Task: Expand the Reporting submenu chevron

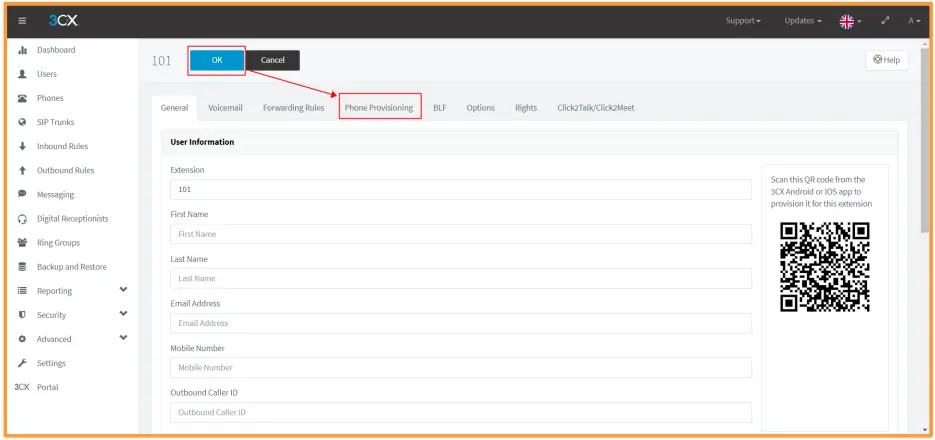Action: 123,290
